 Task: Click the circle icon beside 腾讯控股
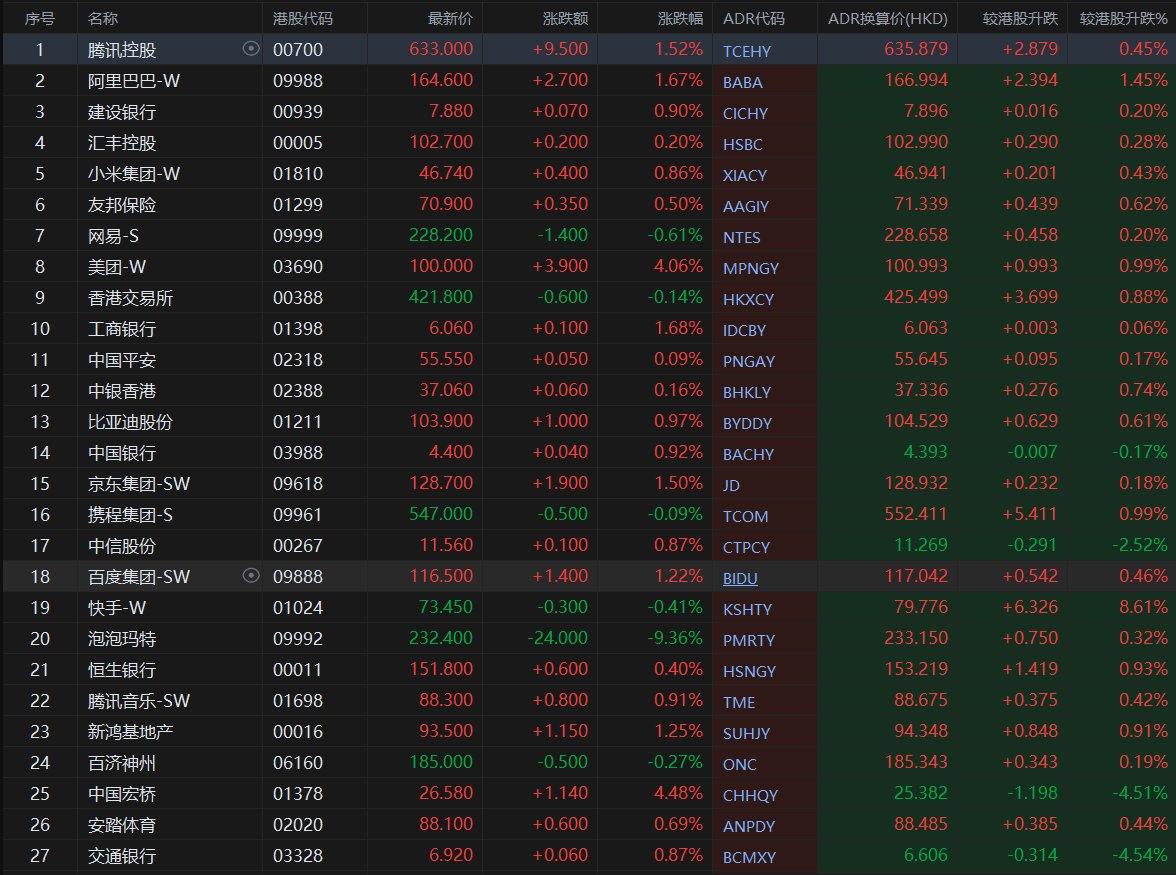tap(251, 49)
